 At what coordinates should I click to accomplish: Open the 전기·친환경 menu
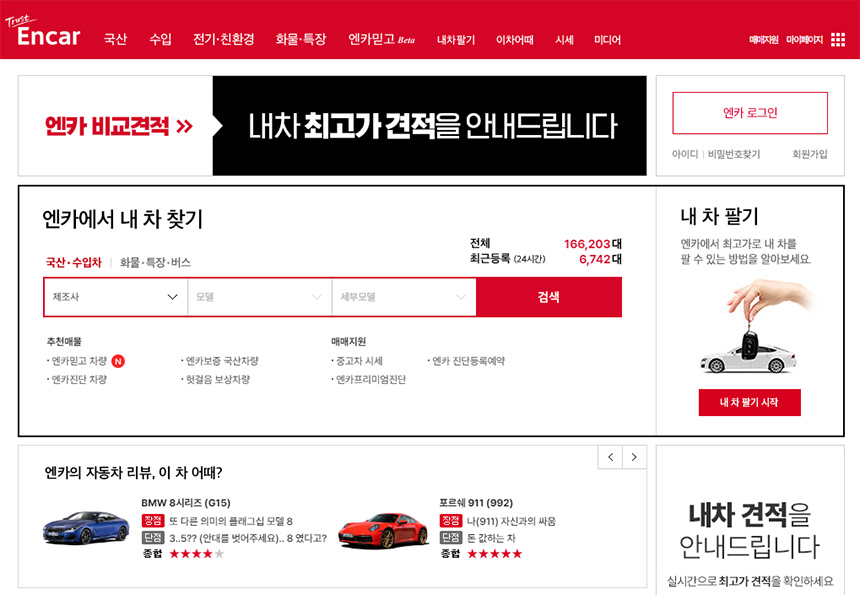pyautogui.click(x=224, y=39)
